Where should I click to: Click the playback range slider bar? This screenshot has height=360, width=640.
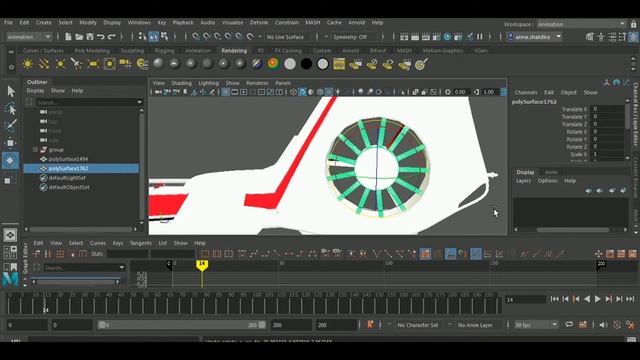182,325
